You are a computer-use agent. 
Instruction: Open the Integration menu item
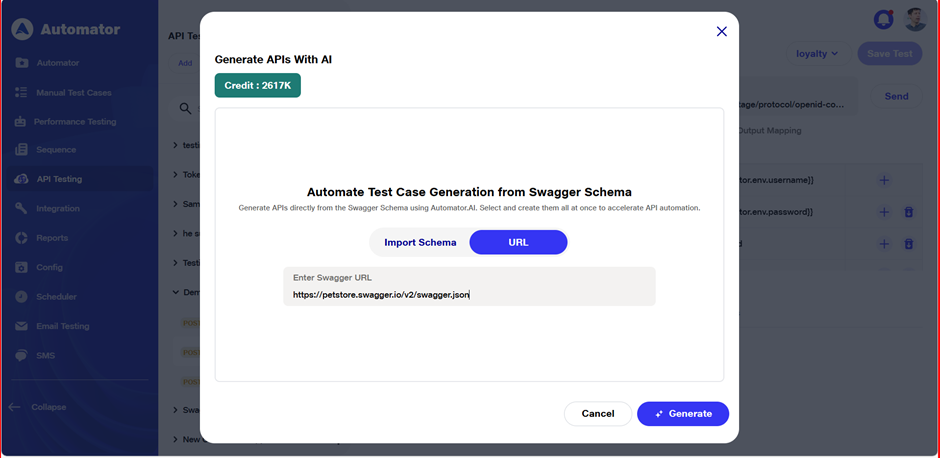[58, 208]
